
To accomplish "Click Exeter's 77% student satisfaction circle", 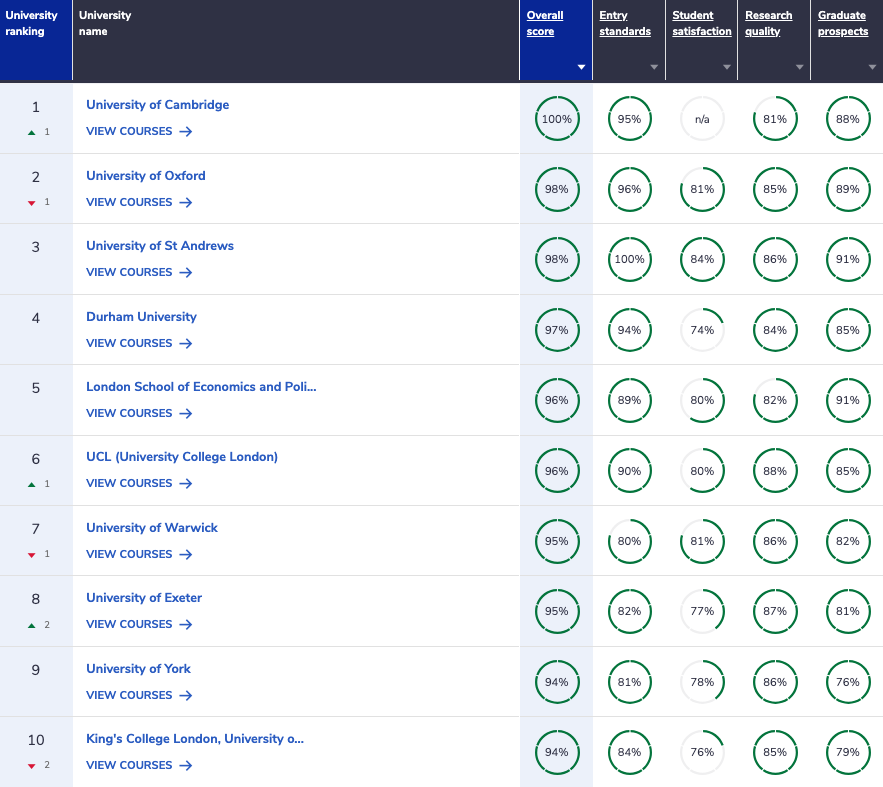I will pyautogui.click(x=702, y=611).
